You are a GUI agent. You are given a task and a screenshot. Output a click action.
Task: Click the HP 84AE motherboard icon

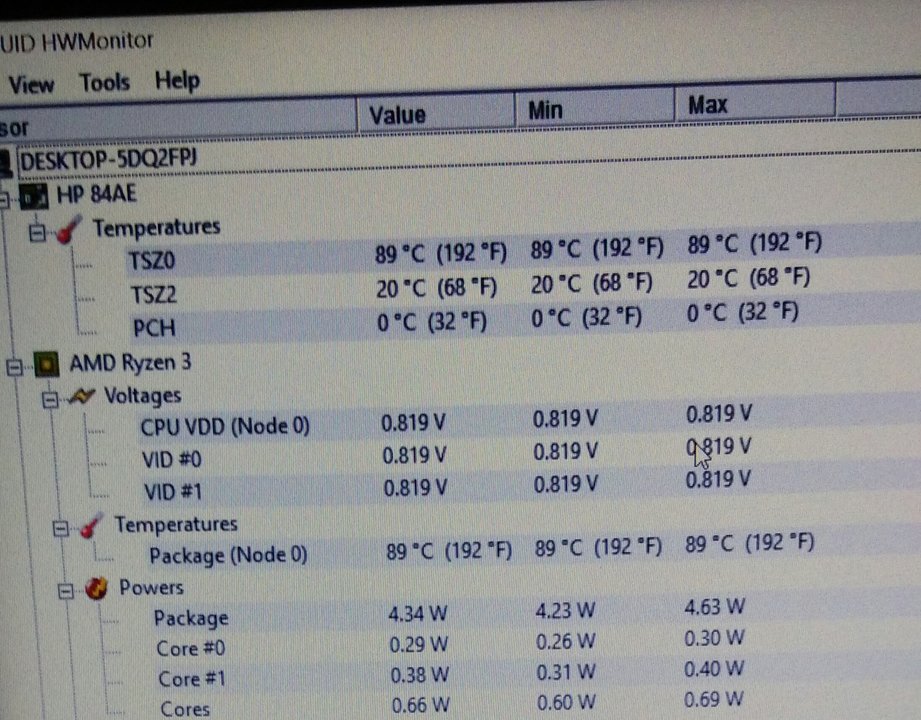(34, 197)
